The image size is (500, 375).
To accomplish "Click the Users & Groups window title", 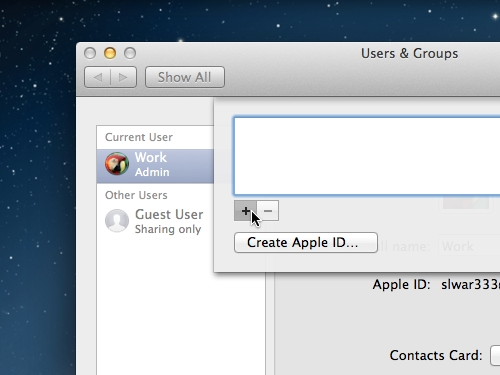I will [409, 53].
